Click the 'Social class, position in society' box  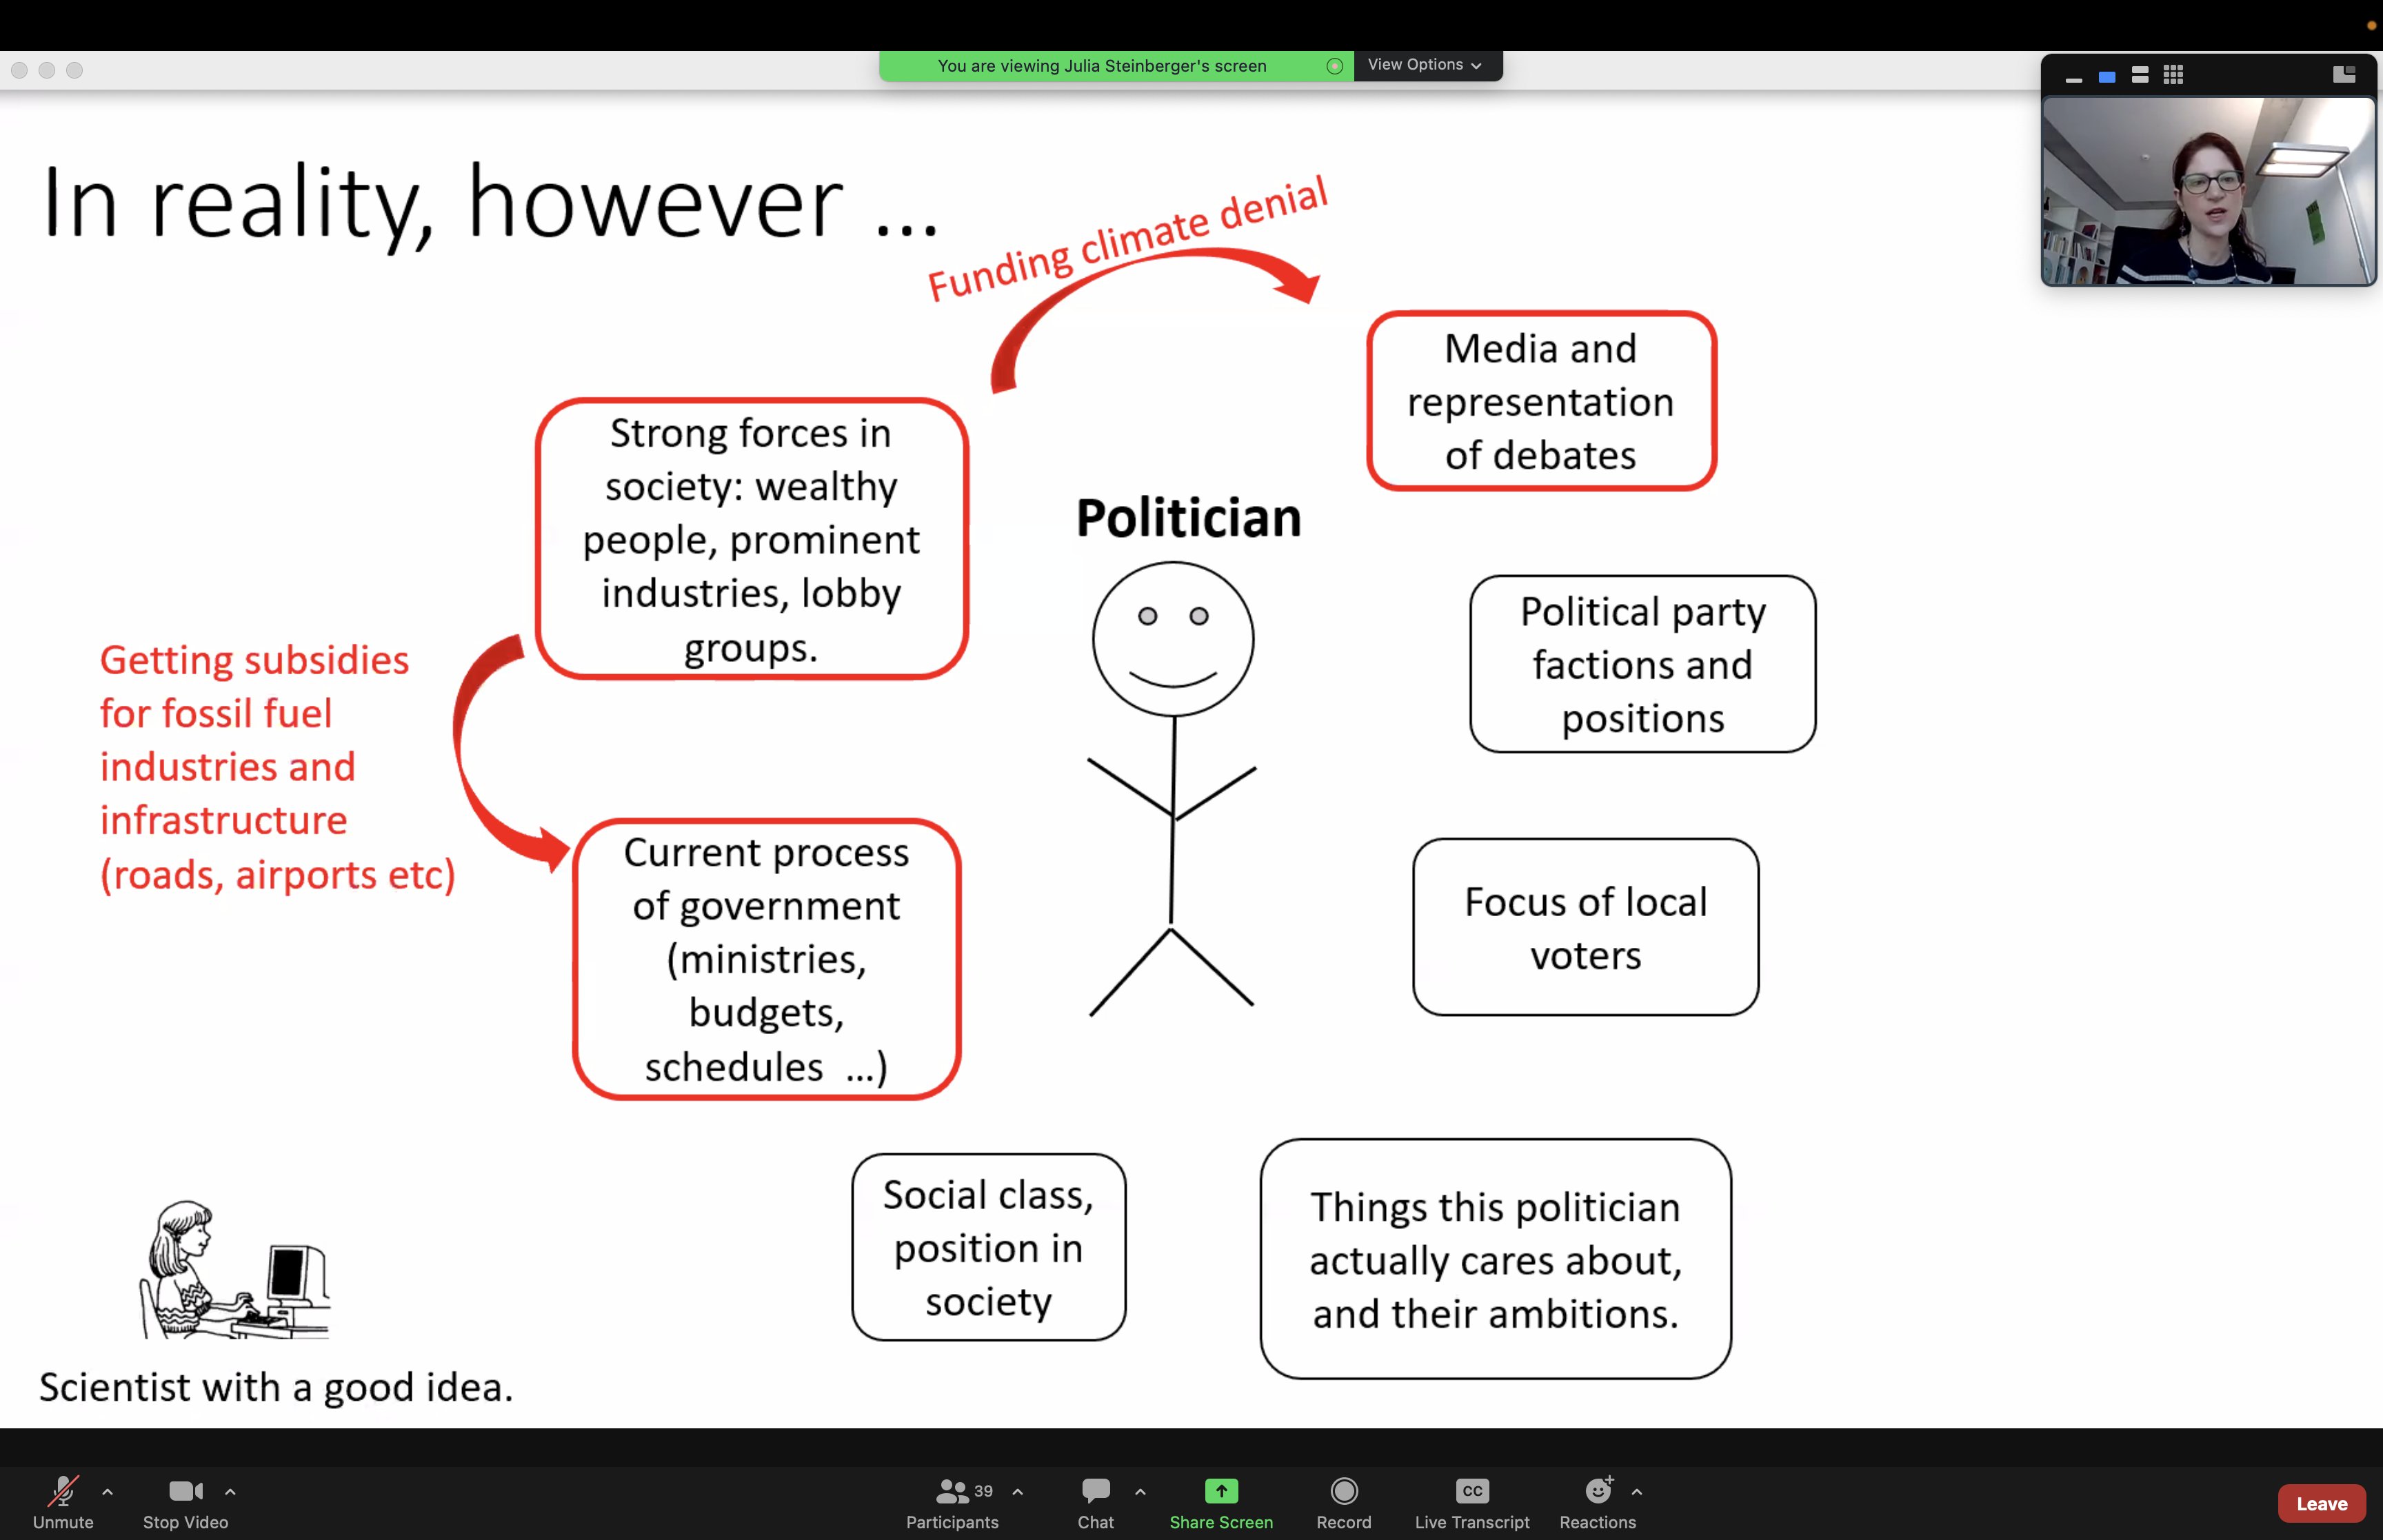pyautogui.click(x=988, y=1247)
